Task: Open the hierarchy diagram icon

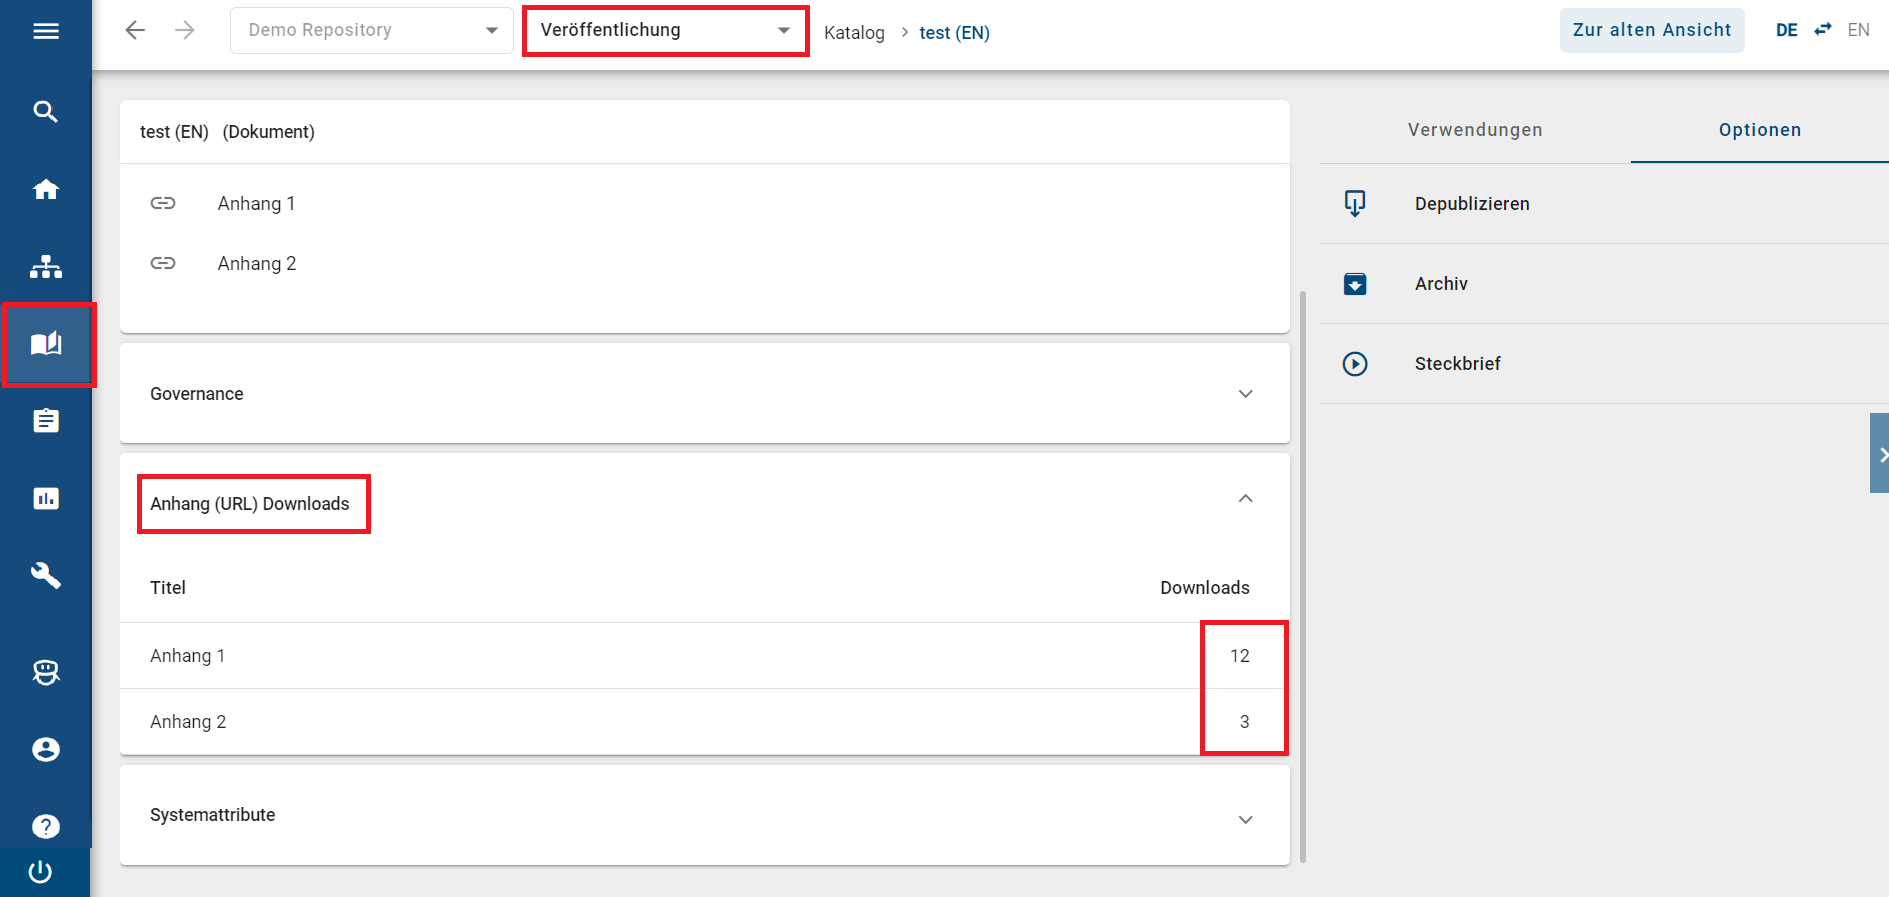Action: (x=46, y=267)
